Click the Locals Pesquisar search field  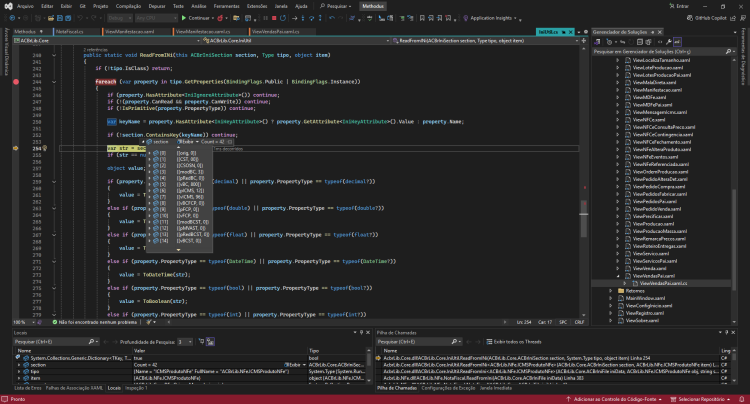pyautogui.click(x=50, y=342)
